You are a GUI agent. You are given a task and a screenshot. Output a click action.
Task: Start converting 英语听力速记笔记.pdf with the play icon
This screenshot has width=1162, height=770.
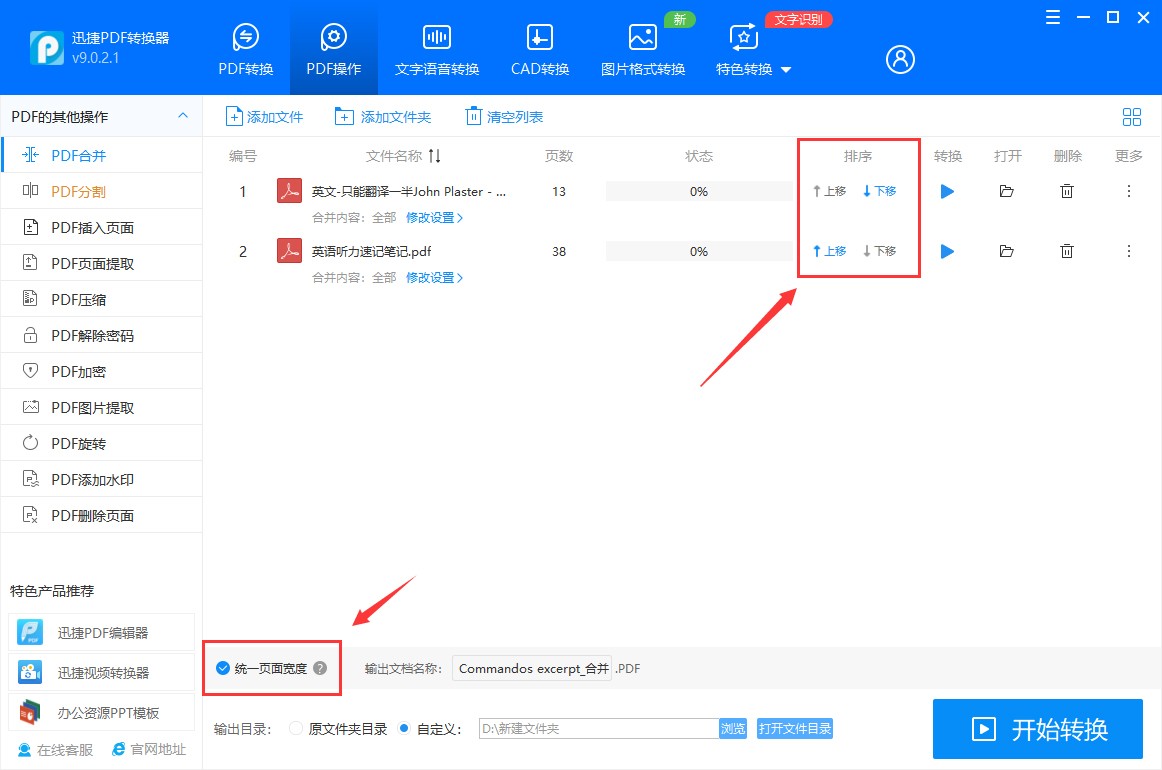946,251
